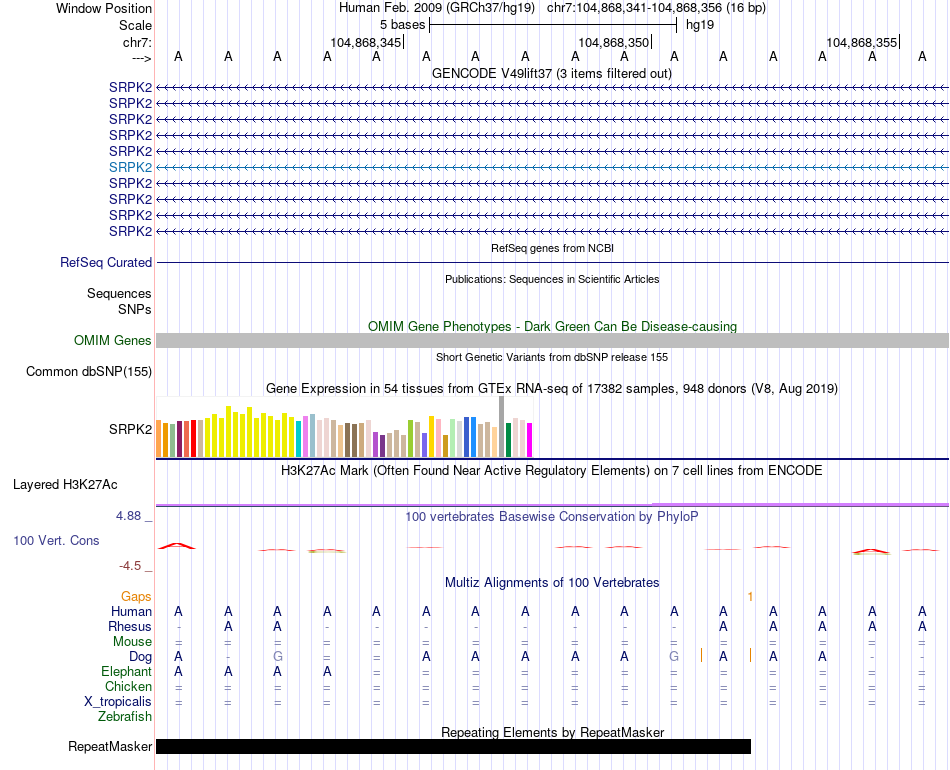Image resolution: width=950 pixels, height=770 pixels.
Task: Select the Dog alignment row label
Action: coord(141,657)
